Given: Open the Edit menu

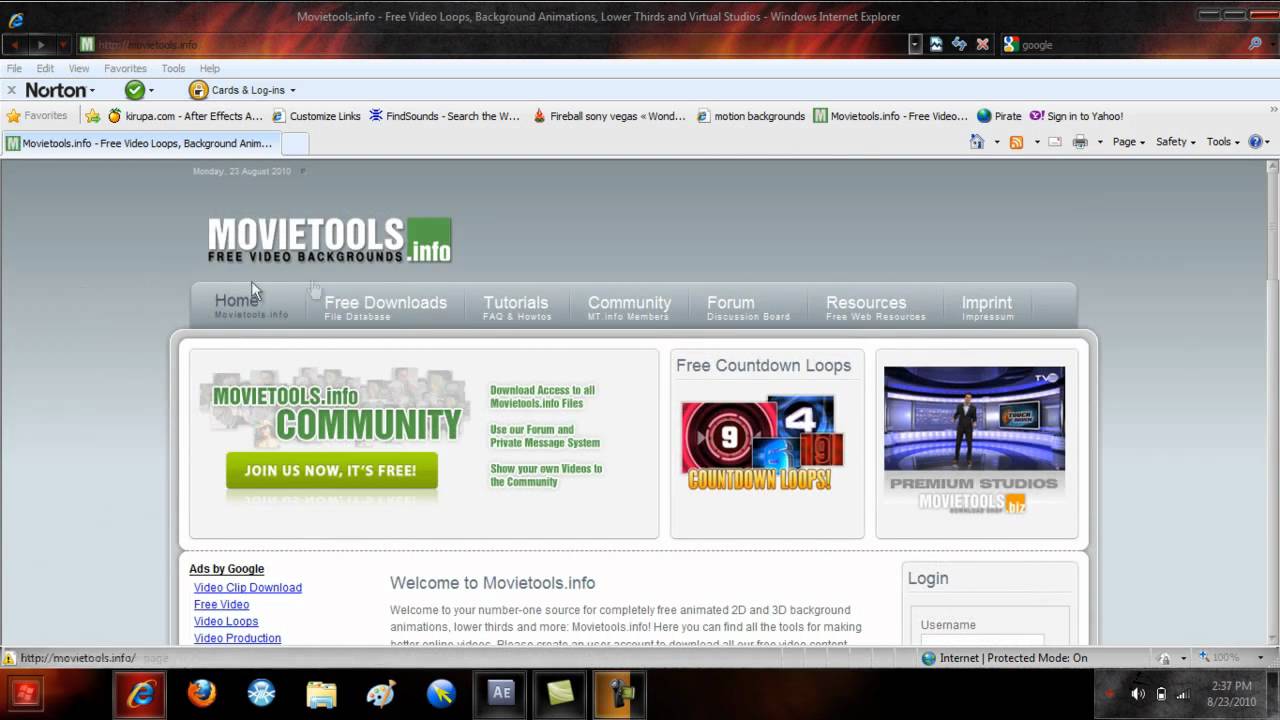Looking at the screenshot, I should pyautogui.click(x=45, y=68).
